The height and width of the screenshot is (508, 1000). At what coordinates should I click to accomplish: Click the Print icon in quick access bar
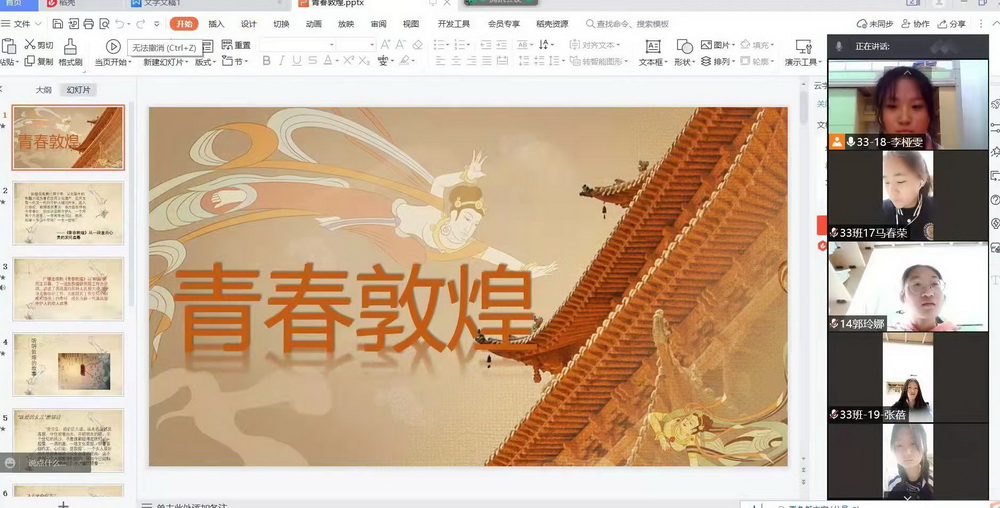[x=89, y=24]
